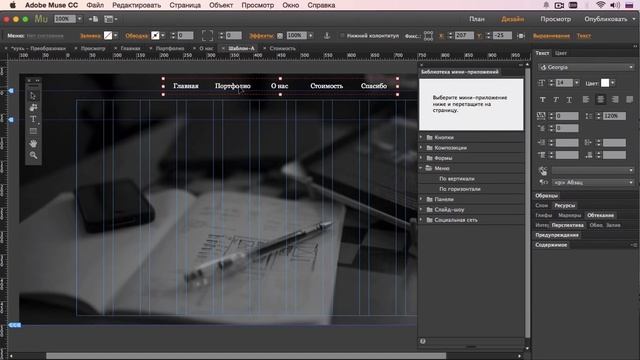Collapse the Меню folder
Screen dimensions: 640x360
click(421, 168)
